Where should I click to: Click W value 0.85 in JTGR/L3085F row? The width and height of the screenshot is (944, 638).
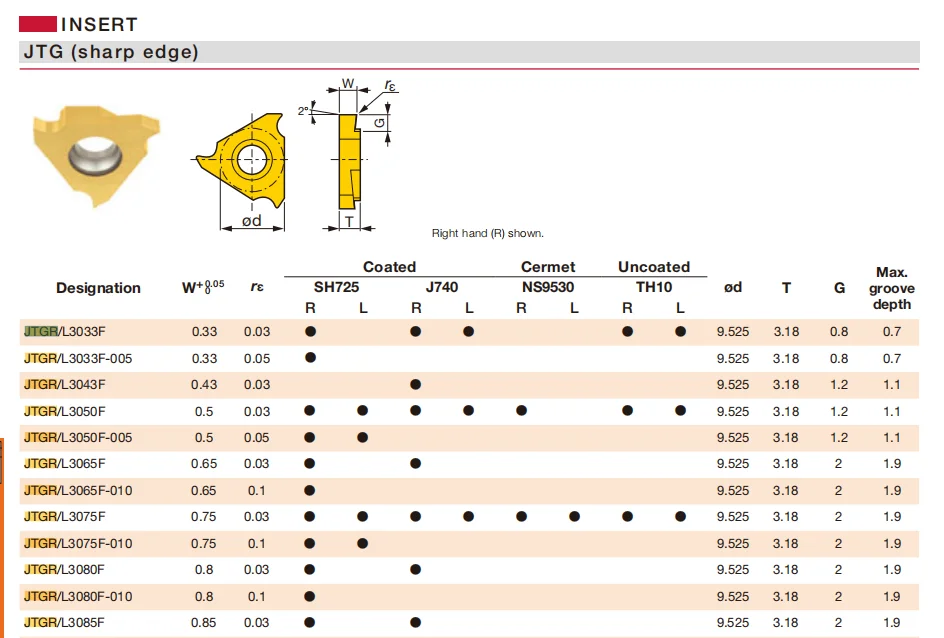tap(204, 622)
